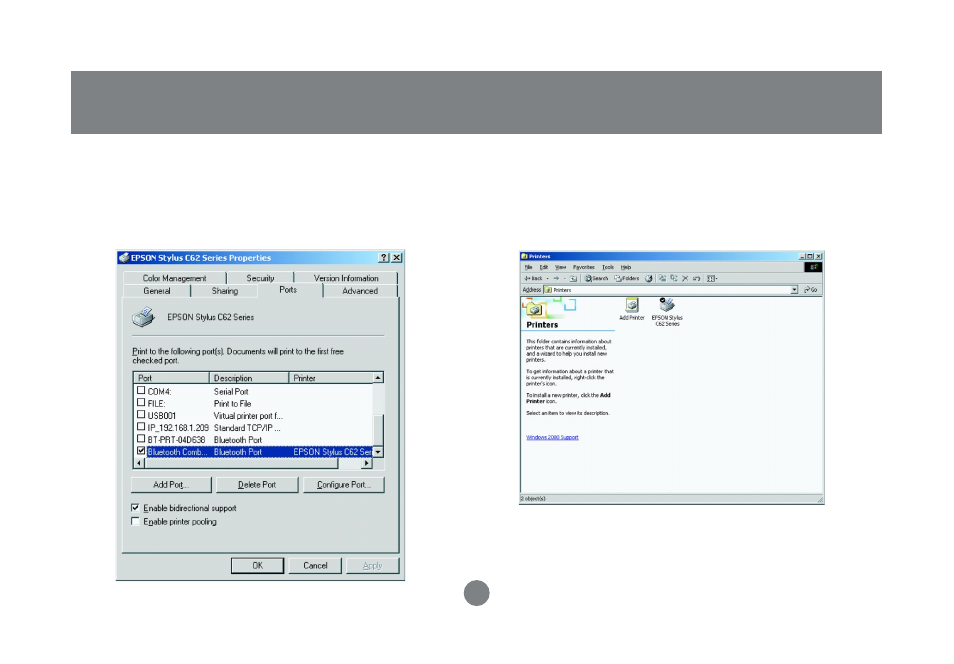Click the Undo toolbar icon
This screenshot has width=954, height=664.
(x=696, y=279)
